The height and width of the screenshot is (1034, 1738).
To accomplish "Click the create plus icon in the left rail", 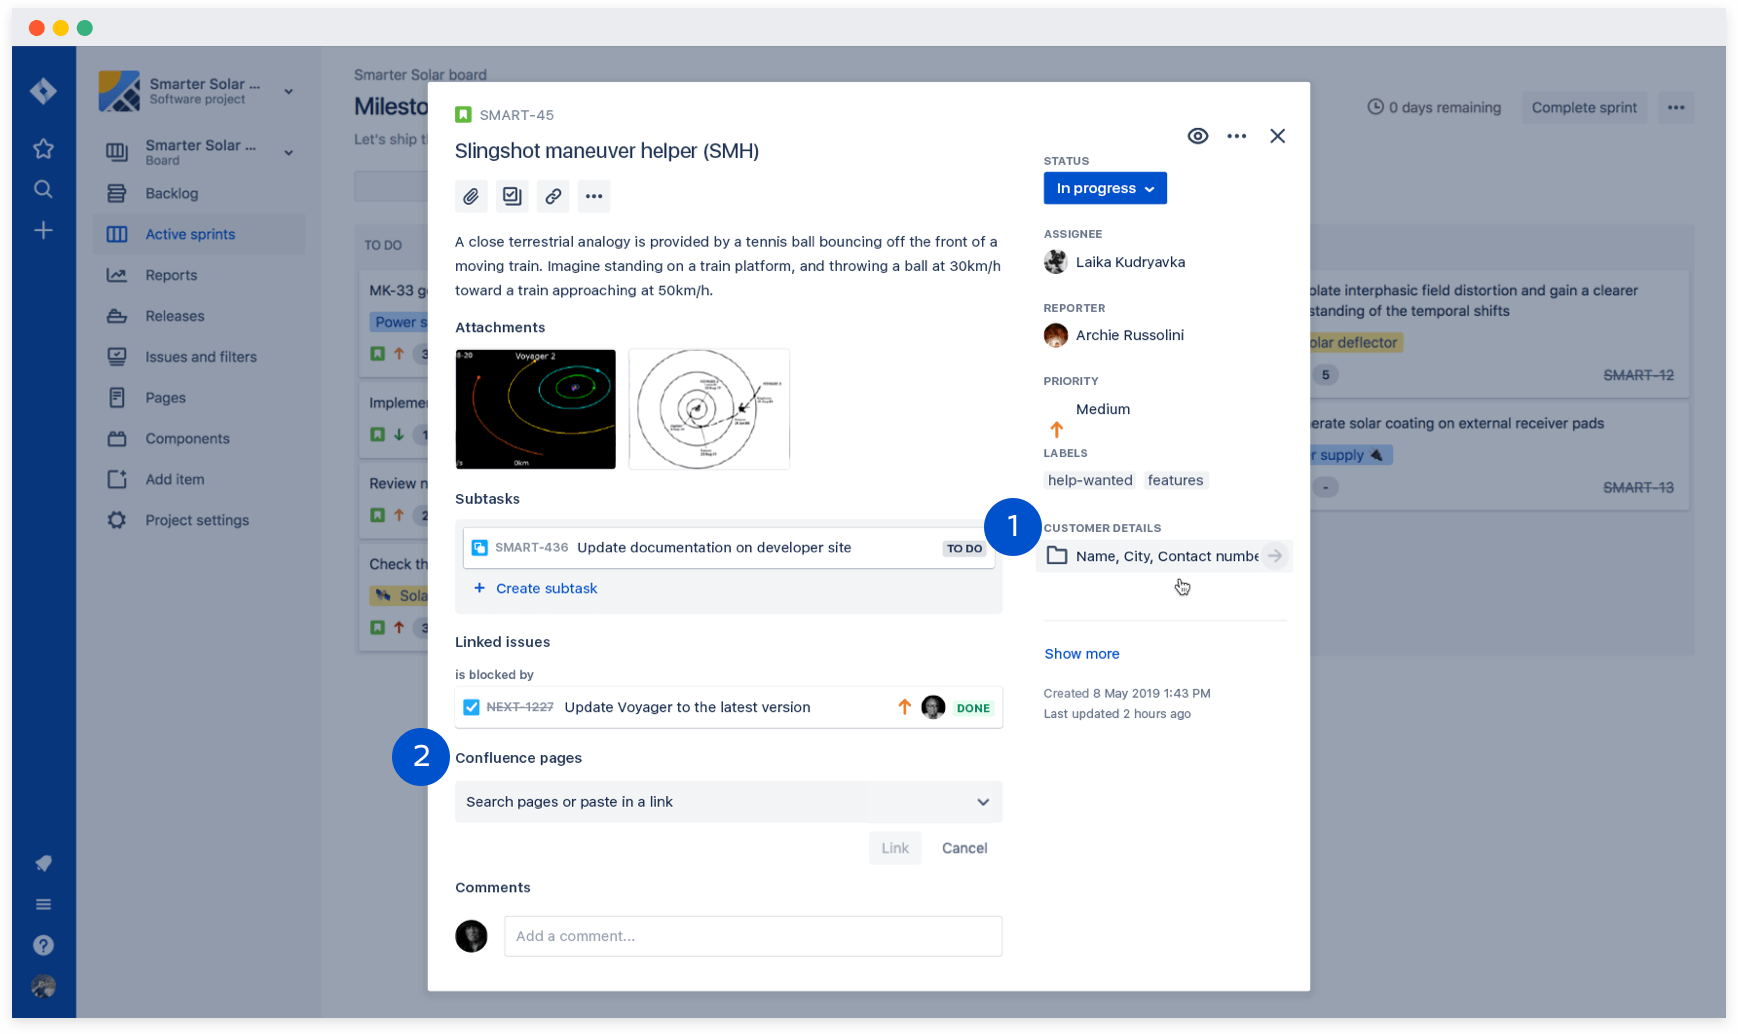I will click(43, 231).
